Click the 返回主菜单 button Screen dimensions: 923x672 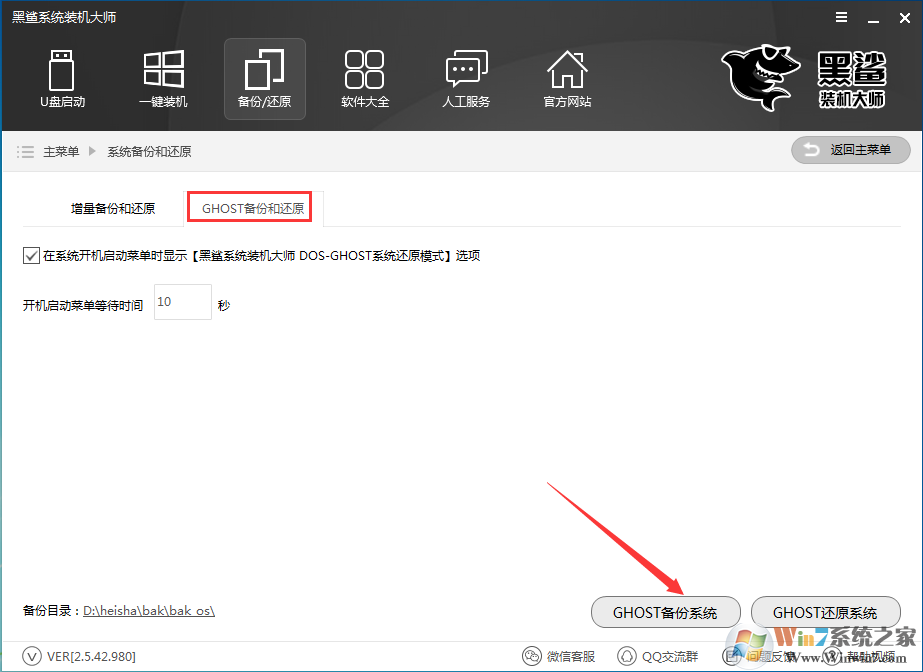click(851, 150)
